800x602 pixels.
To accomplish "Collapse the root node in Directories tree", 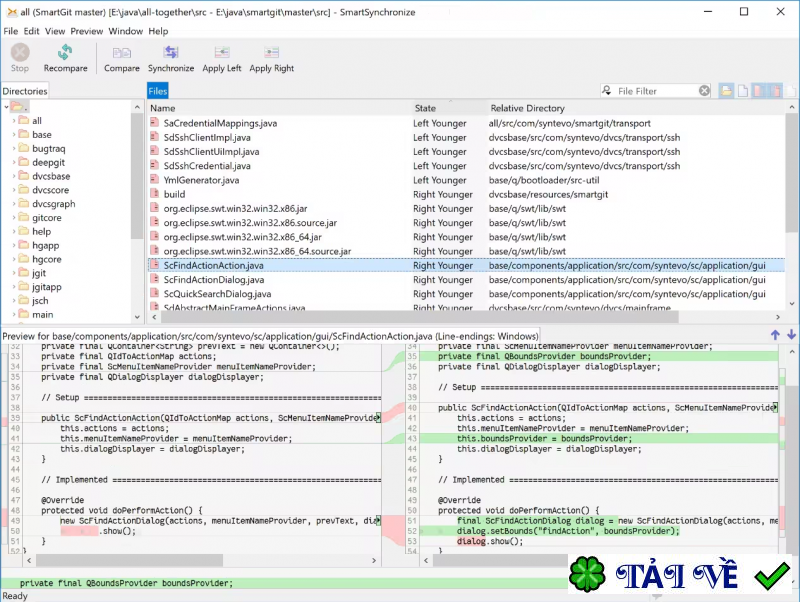I will pyautogui.click(x=6, y=107).
